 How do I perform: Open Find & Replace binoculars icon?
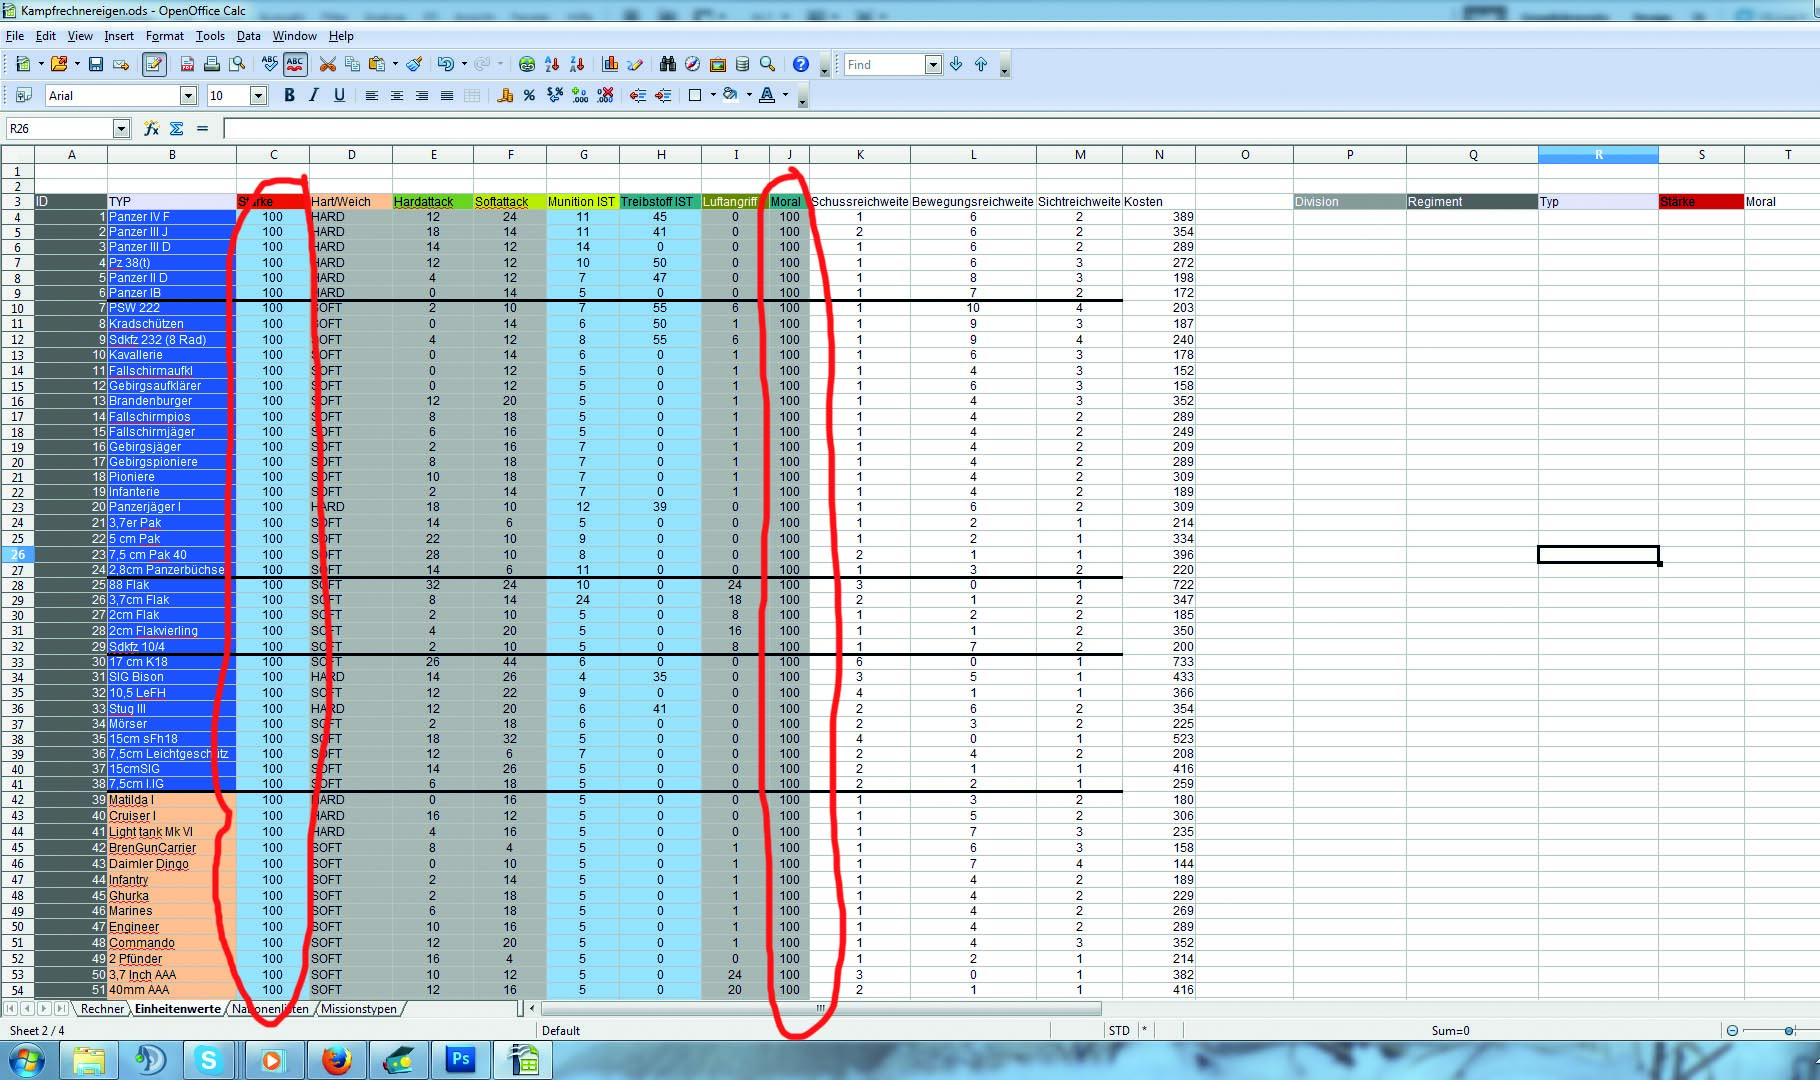coord(668,64)
